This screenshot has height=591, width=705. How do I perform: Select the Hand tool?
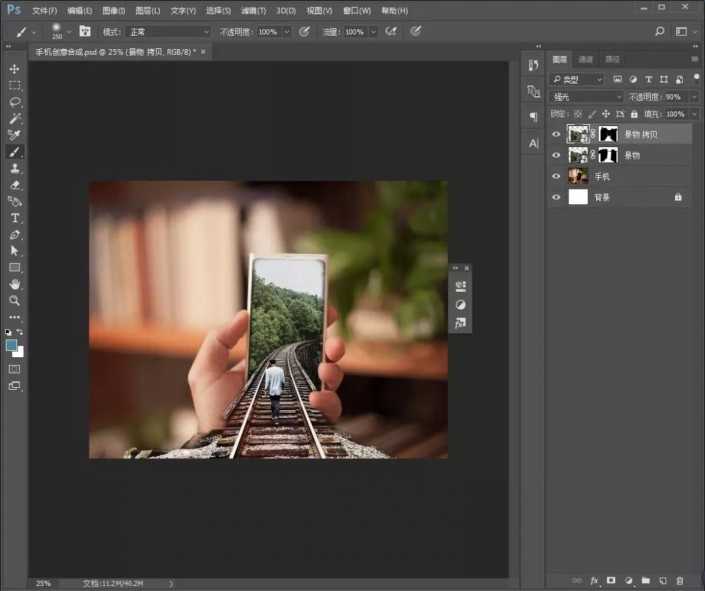(15, 284)
